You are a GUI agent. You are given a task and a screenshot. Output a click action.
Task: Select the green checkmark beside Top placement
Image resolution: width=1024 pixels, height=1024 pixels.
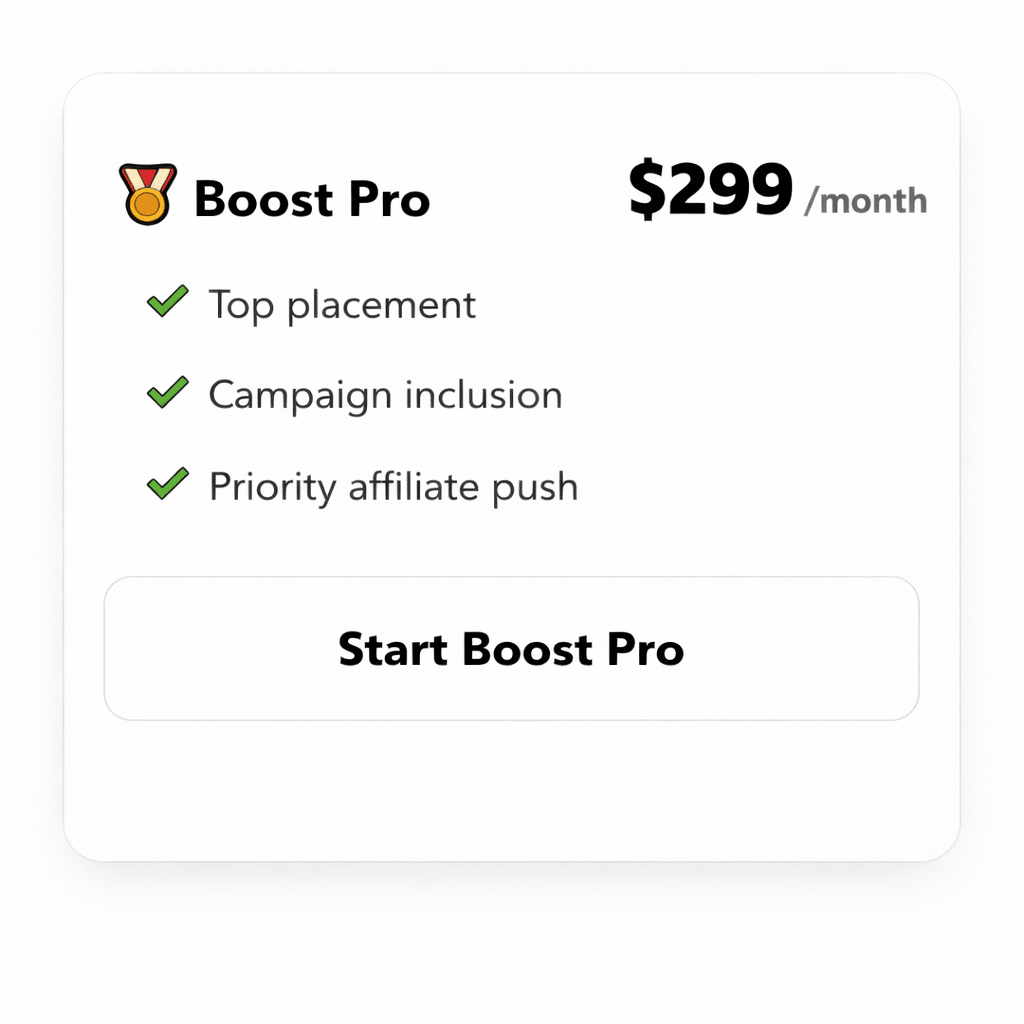pyautogui.click(x=167, y=303)
